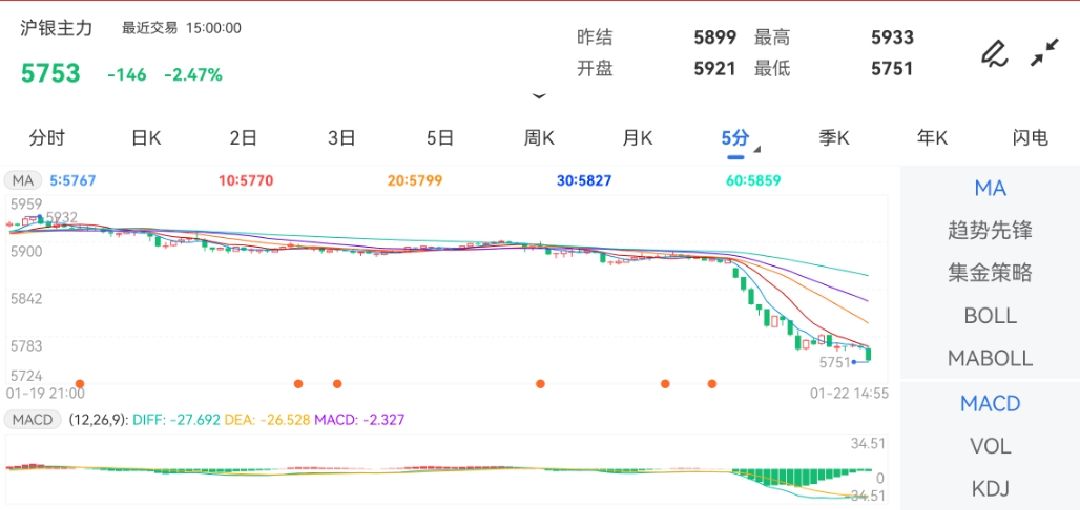1080x510 pixels.
Task: Select VOL indicator
Action: tap(990, 447)
